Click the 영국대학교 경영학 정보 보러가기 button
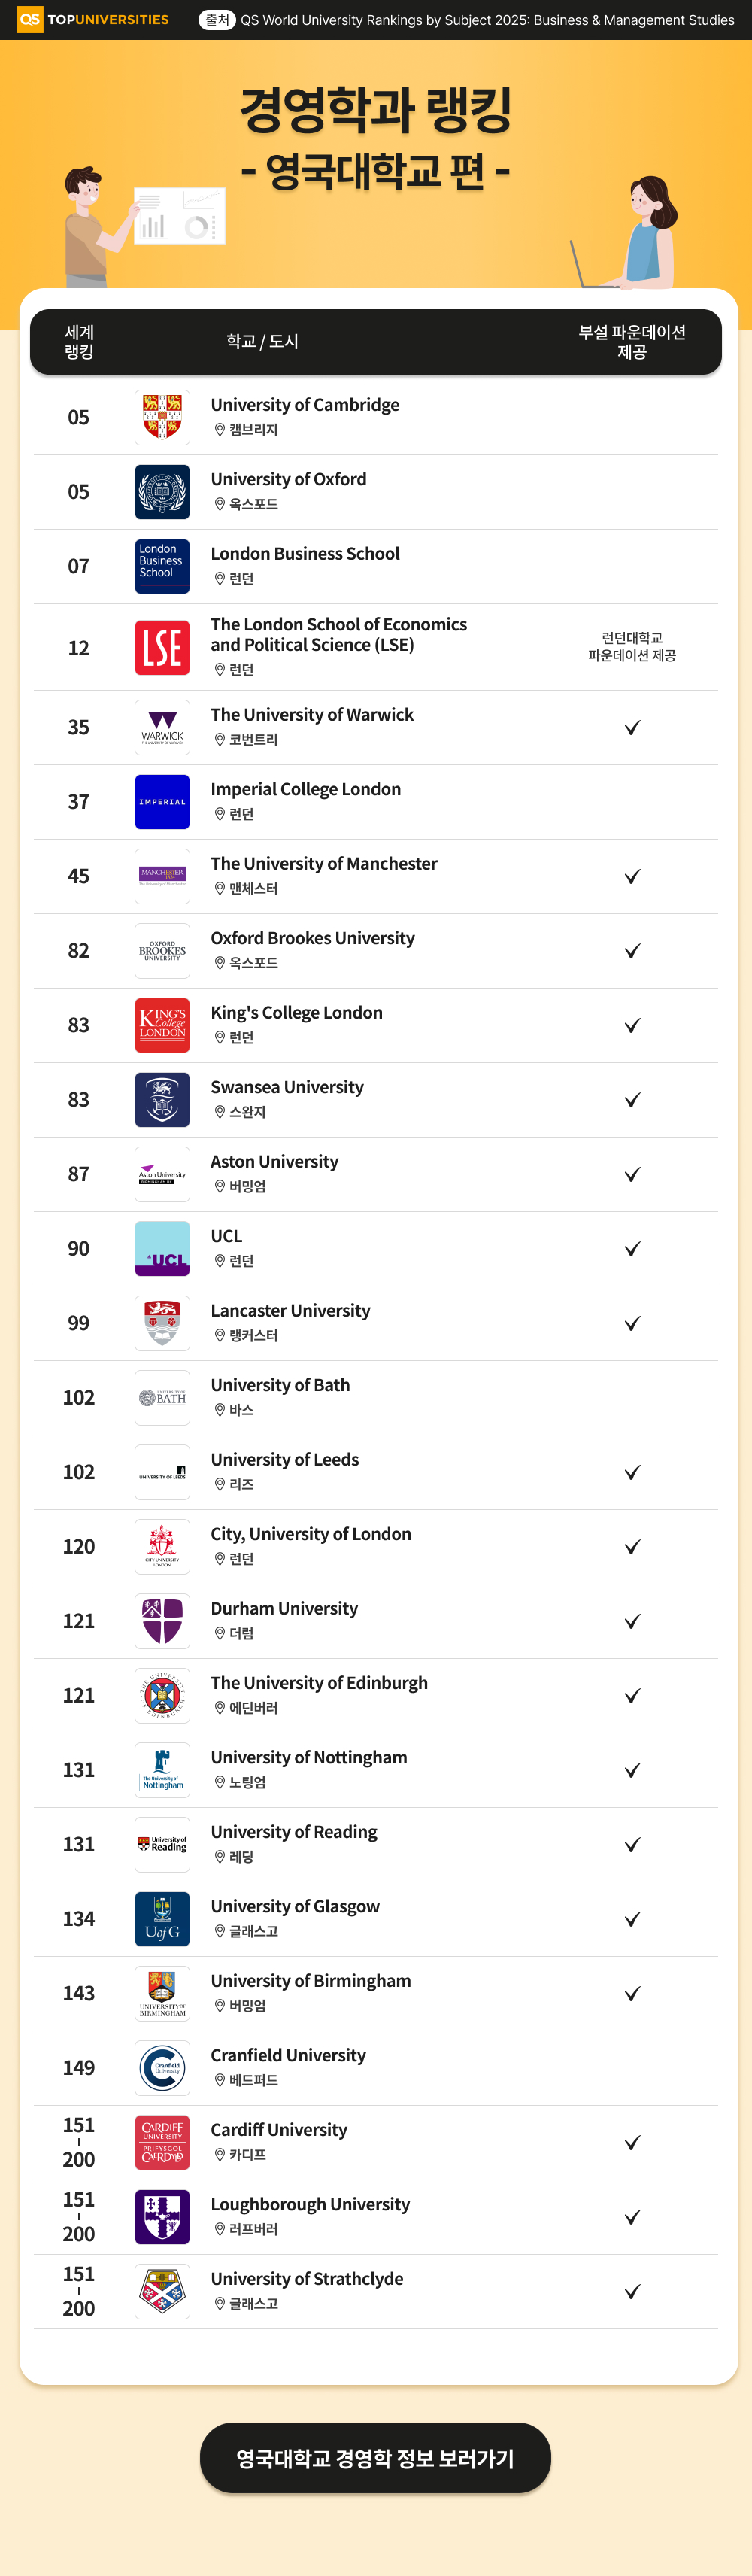The height and width of the screenshot is (2576, 752). click(x=375, y=2458)
